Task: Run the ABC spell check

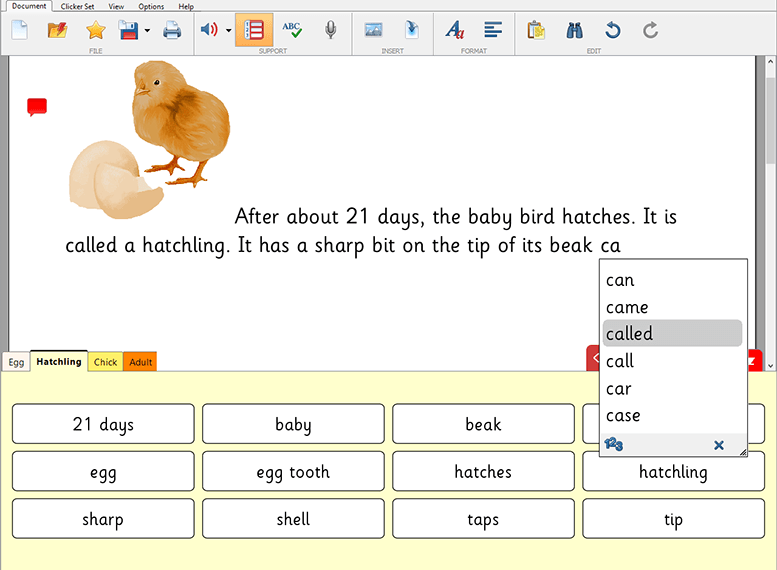Action: coord(292,30)
